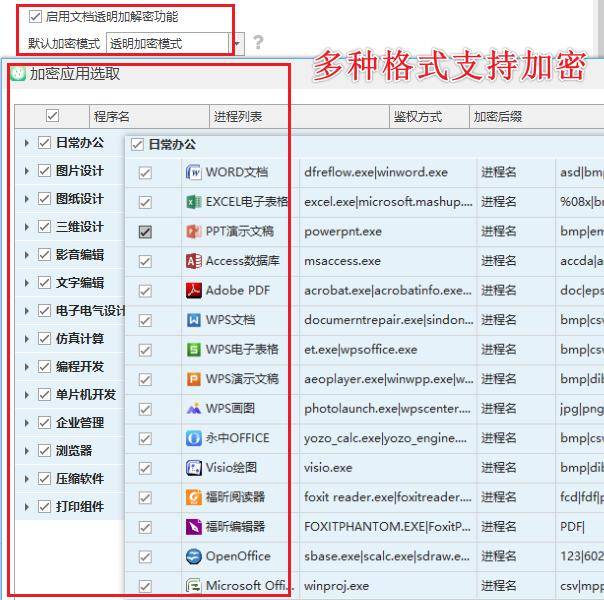The height and width of the screenshot is (600, 604).
Task: Uncheck the EXCEL电子表格 row checkbox
Action: tap(145, 202)
